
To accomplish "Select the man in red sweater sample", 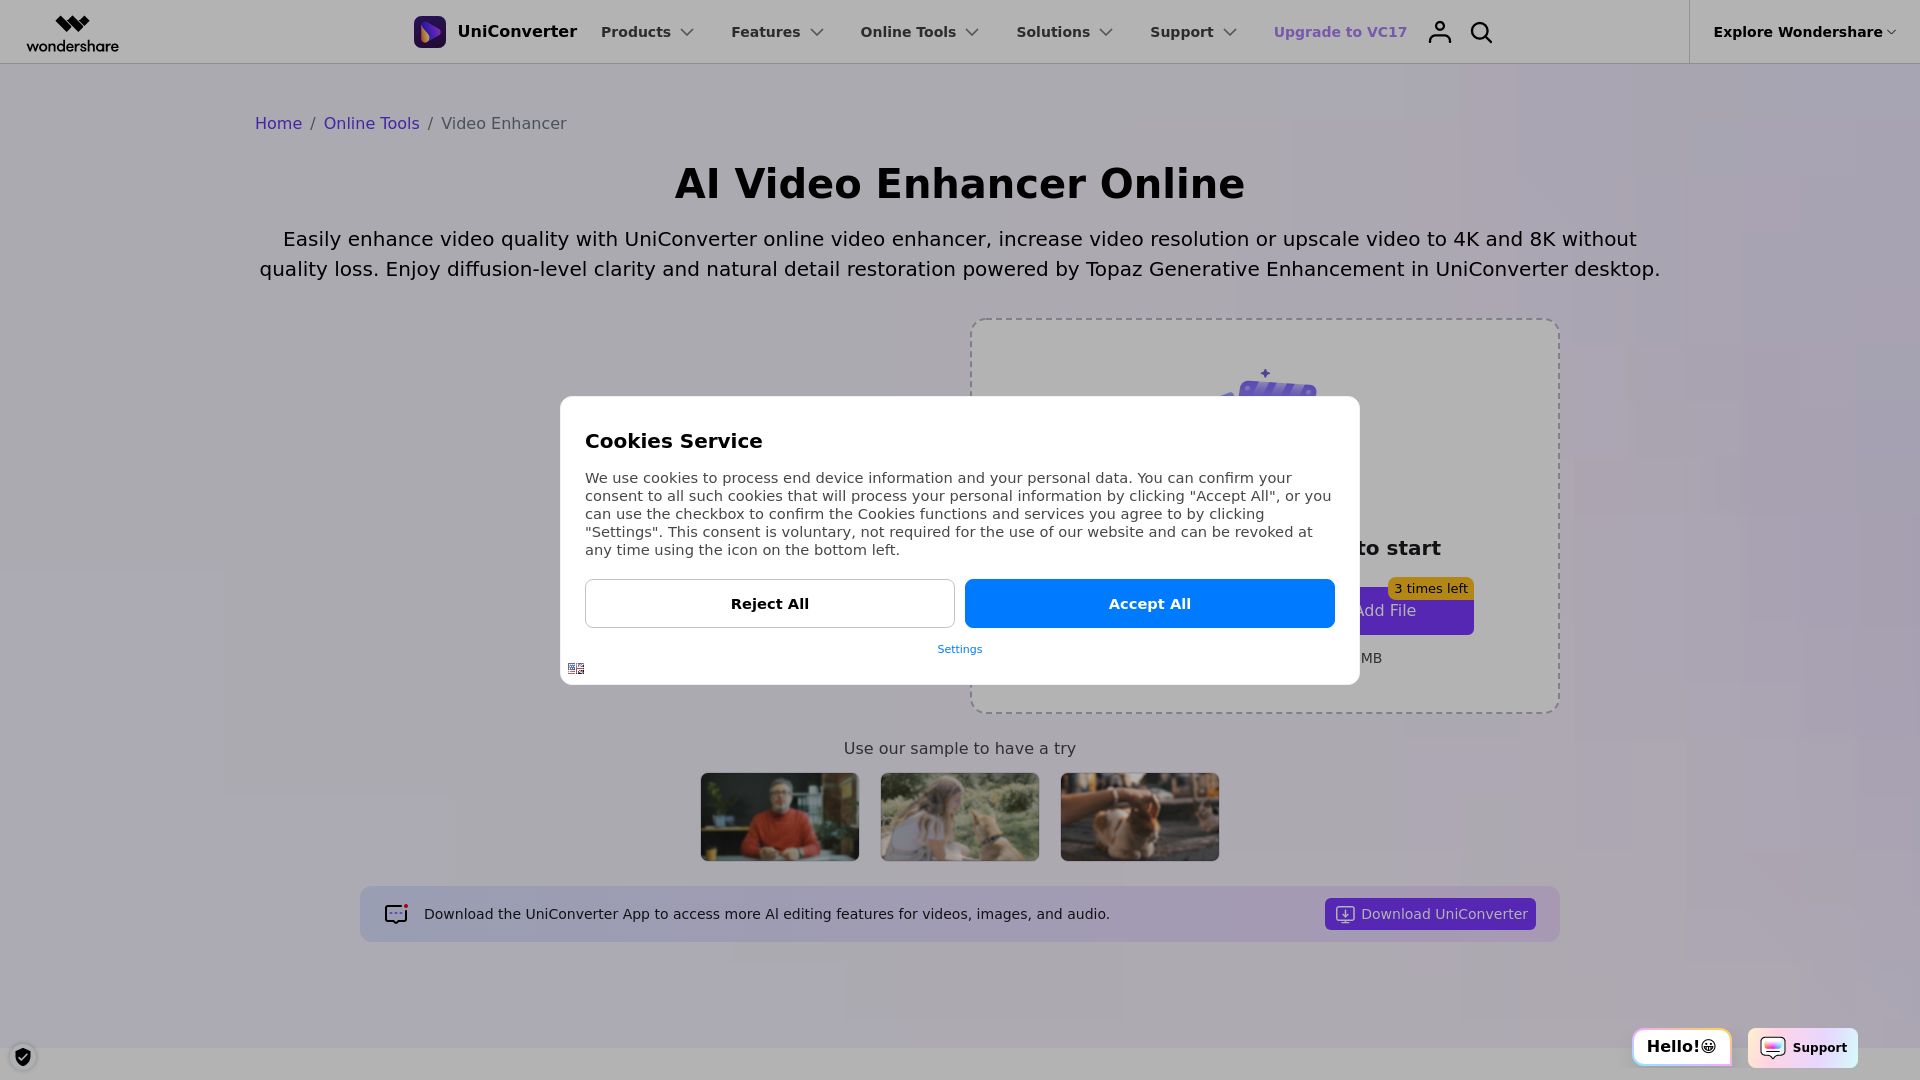I will pyautogui.click(x=780, y=816).
